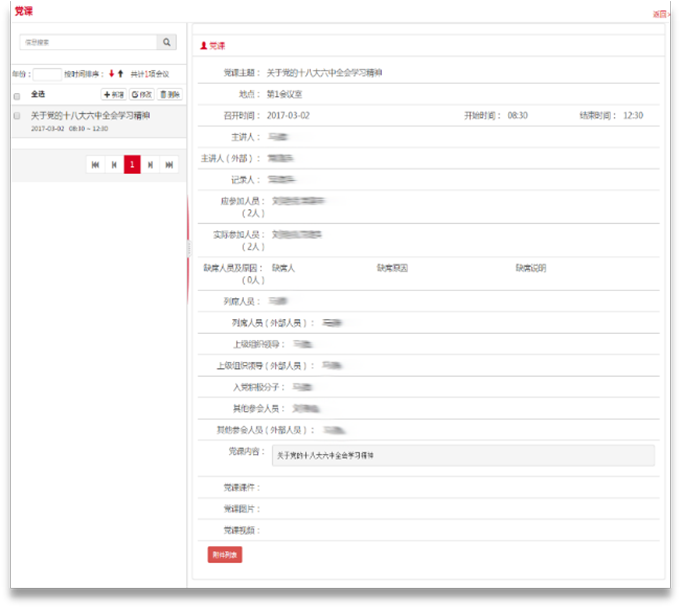Click the 开始时间 value 08:30
The image size is (683, 609).
point(517,115)
